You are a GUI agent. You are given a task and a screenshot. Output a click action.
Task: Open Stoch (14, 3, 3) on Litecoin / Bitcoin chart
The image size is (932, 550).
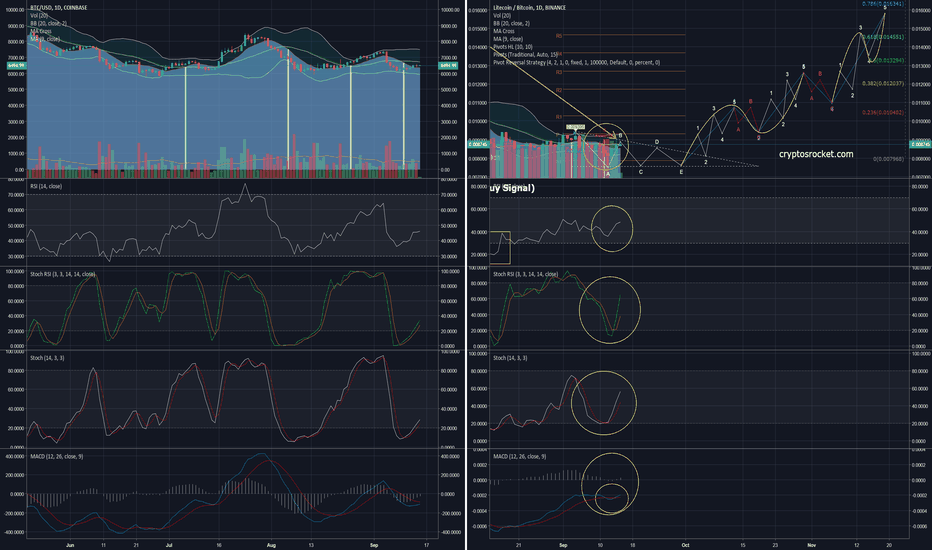(510, 358)
